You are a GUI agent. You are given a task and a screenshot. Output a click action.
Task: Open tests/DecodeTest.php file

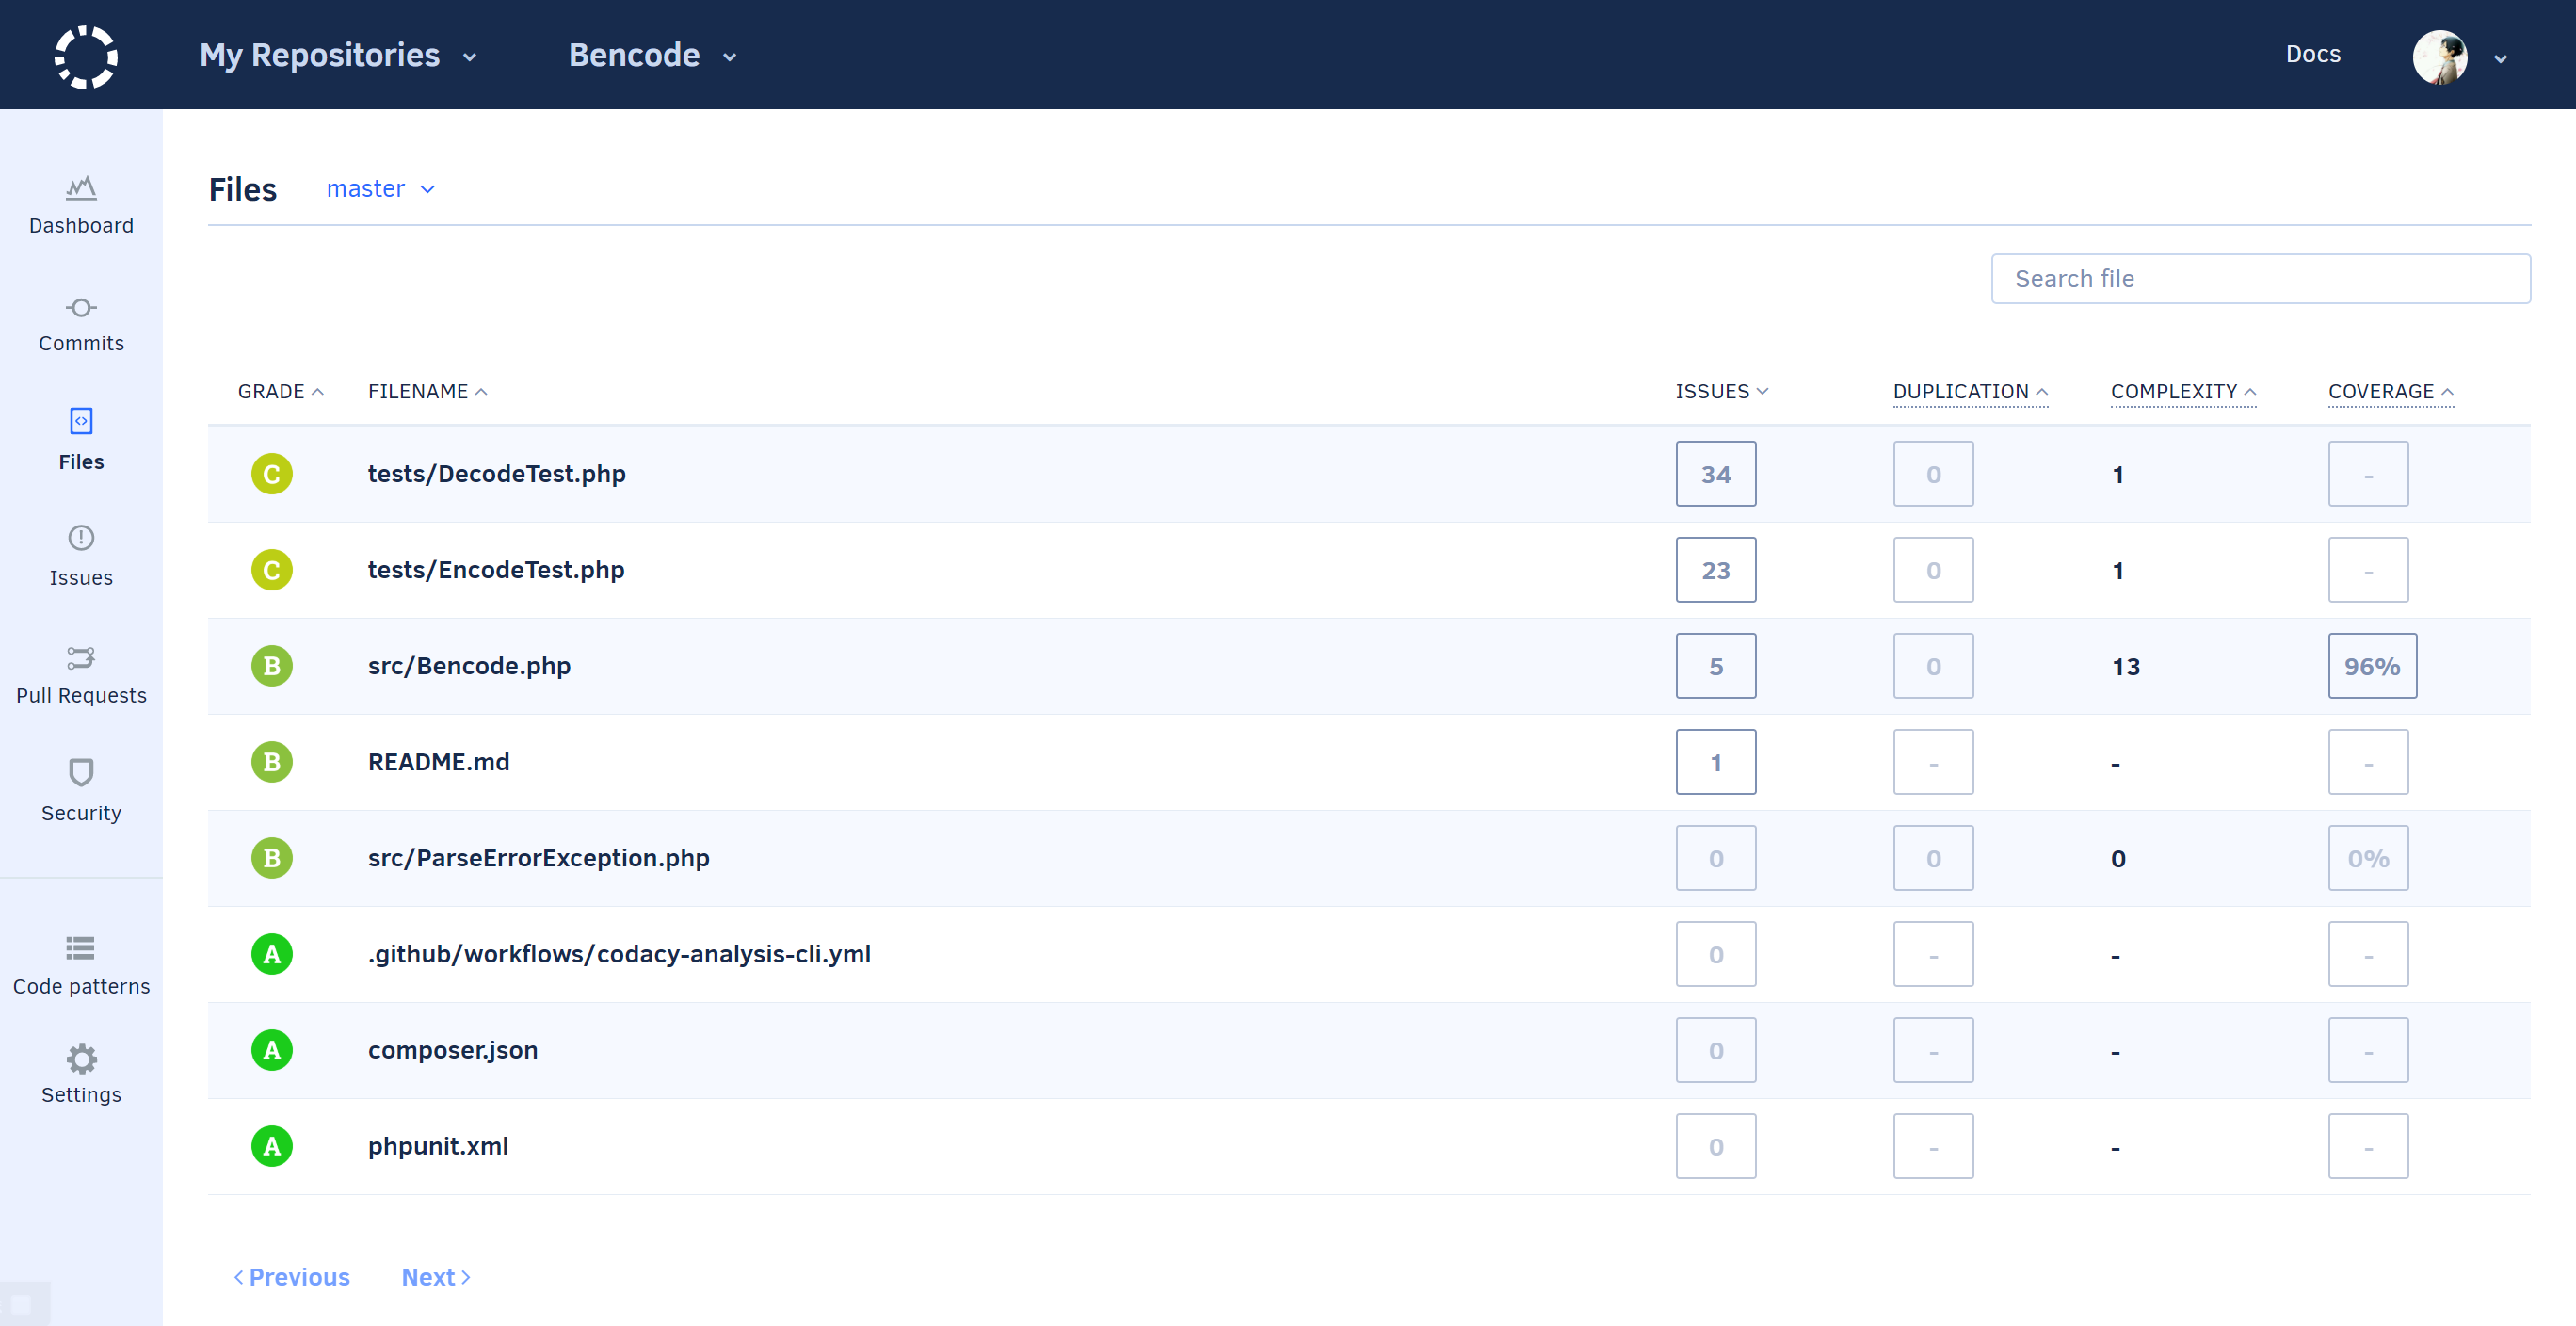[x=497, y=474]
